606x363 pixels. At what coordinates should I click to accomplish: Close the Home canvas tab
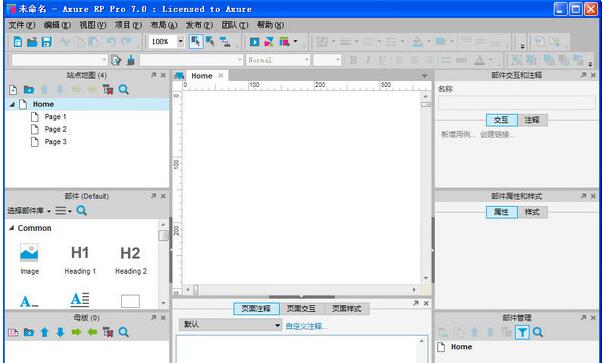(221, 75)
